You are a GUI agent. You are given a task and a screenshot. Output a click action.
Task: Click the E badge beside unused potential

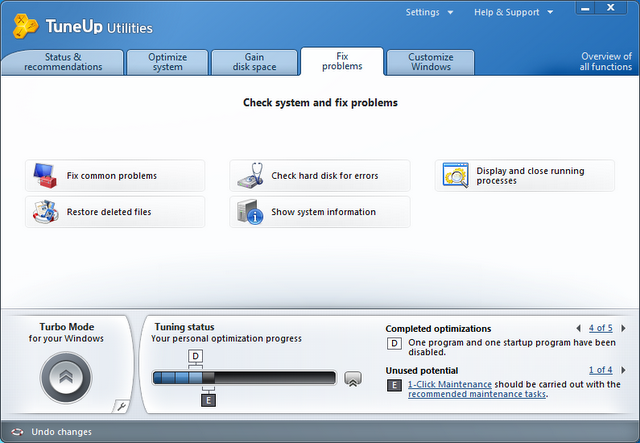(x=394, y=385)
